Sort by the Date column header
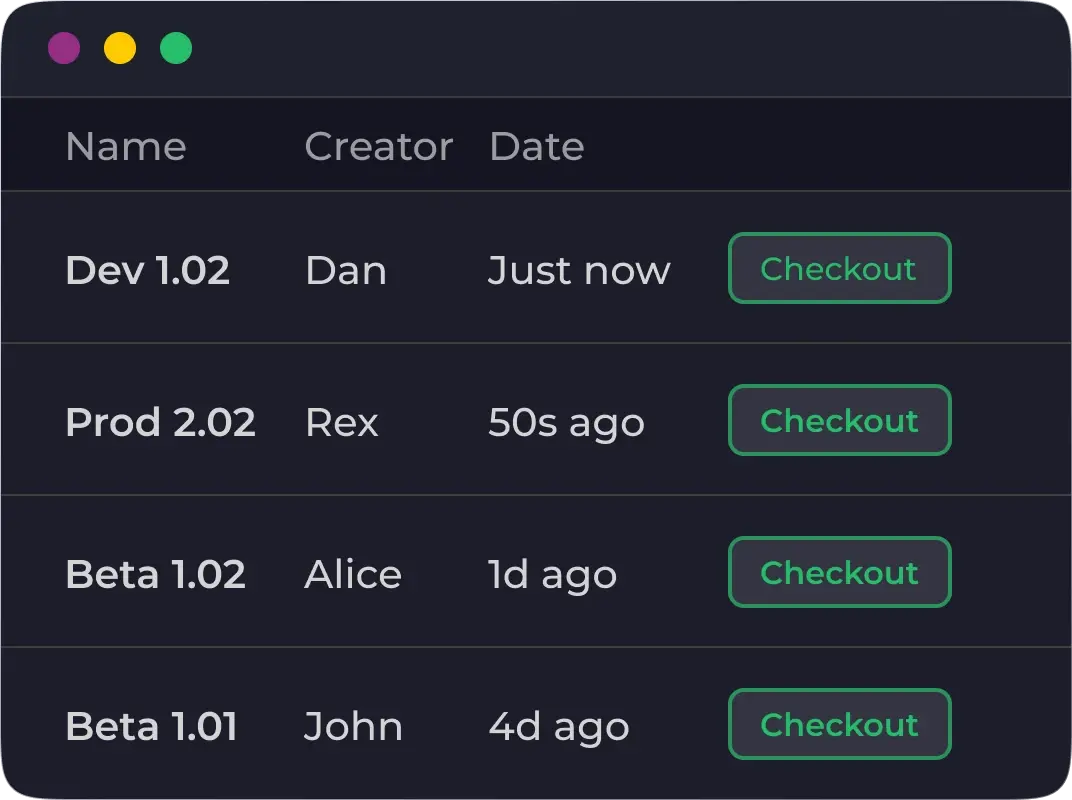 (536, 146)
